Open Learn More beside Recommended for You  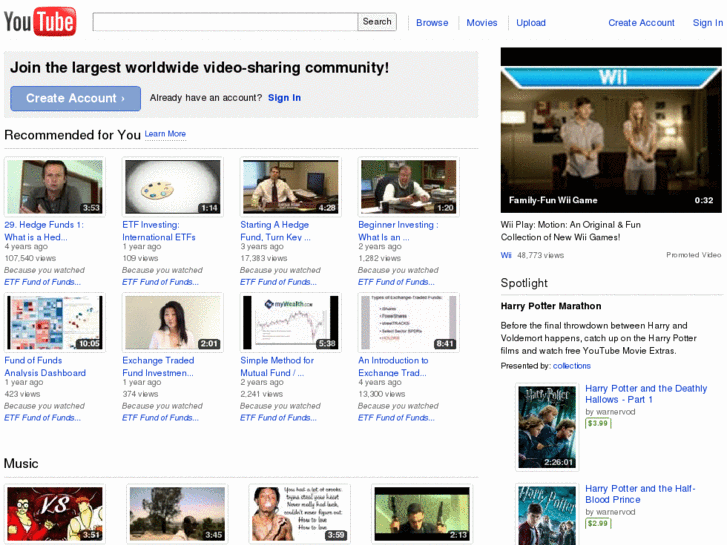165,134
